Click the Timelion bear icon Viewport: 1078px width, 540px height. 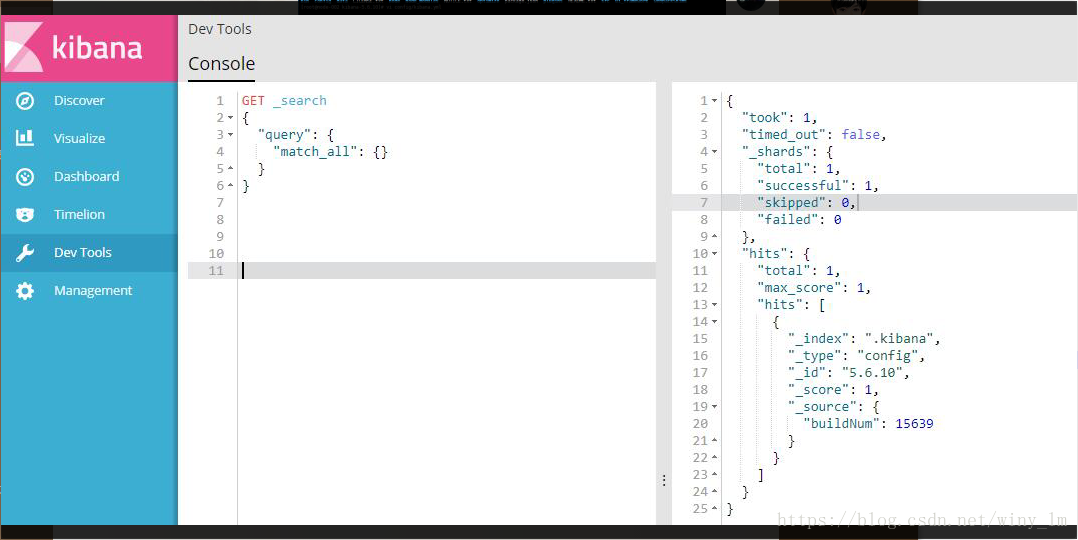[x=25, y=215]
